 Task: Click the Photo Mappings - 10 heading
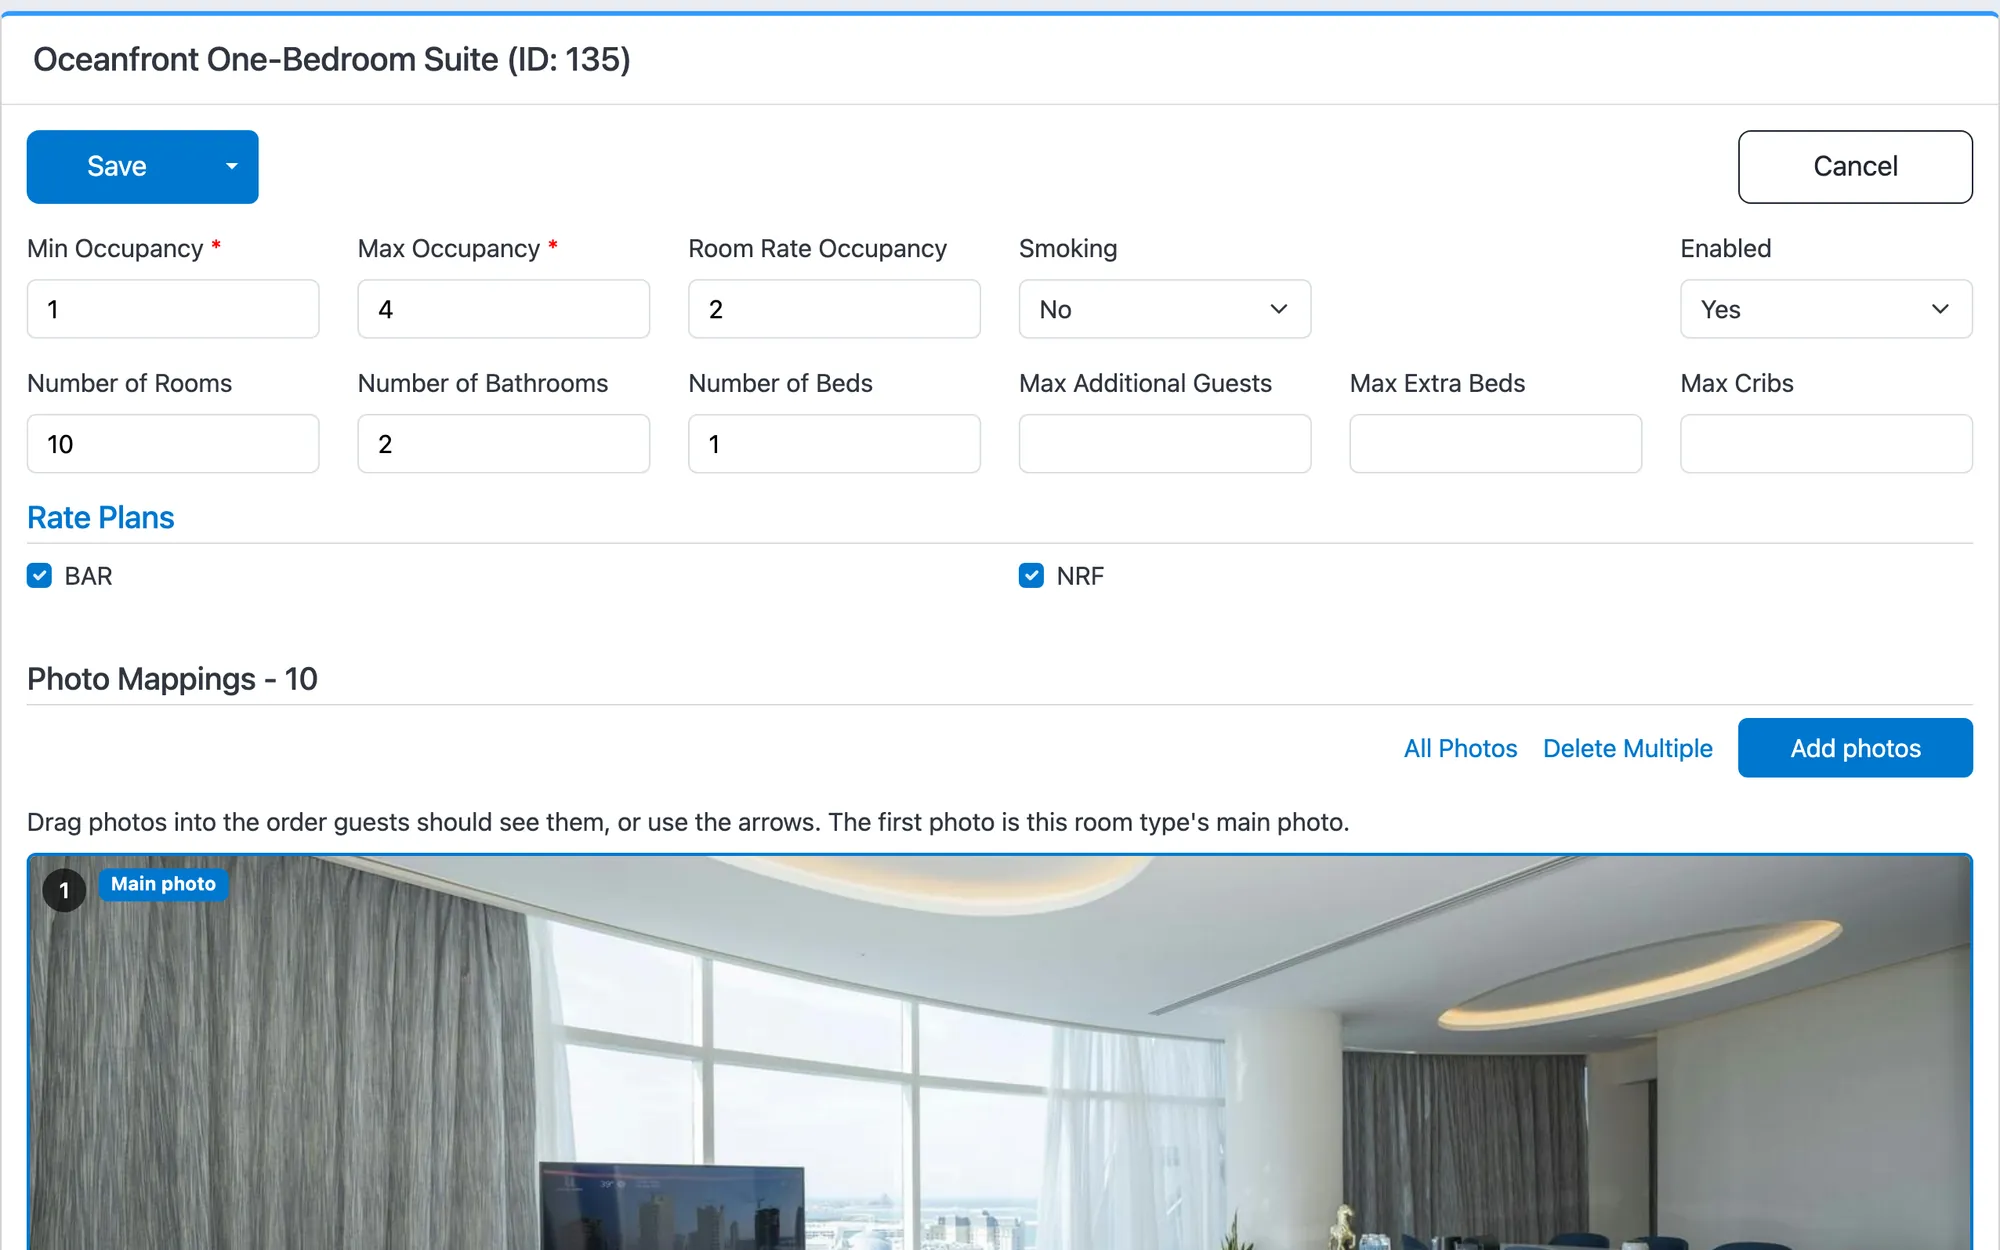tap(172, 679)
